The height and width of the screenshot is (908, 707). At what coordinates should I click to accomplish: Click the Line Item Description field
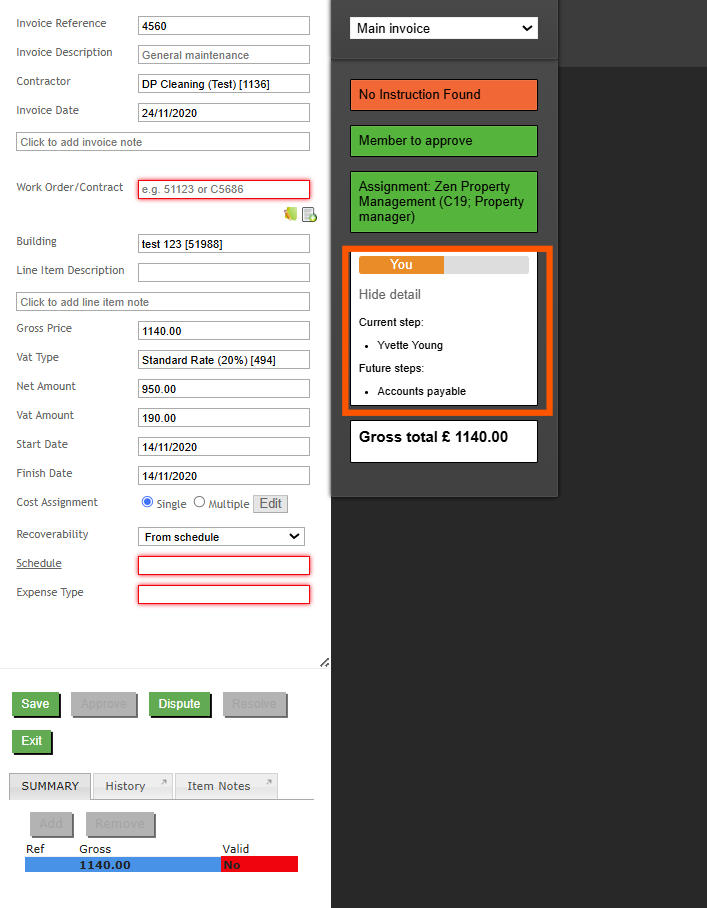coord(224,272)
